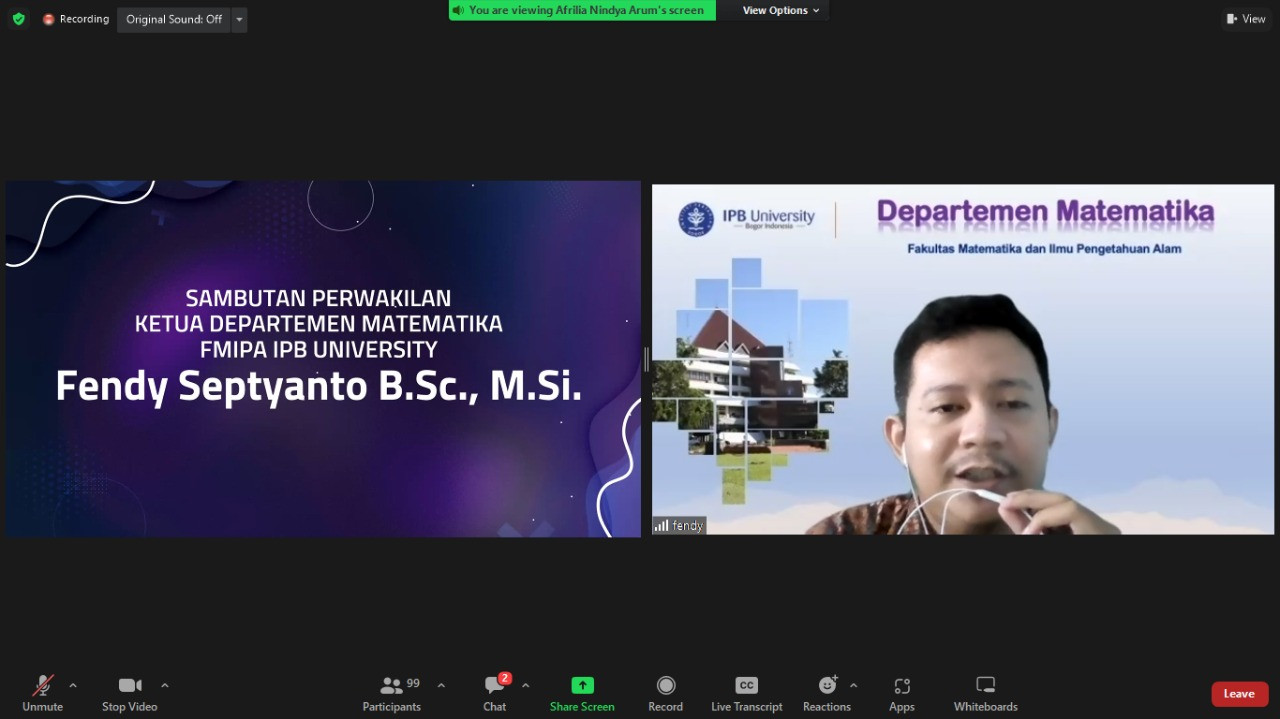Expand video options caret next to Stop Video
Viewport: 1280px width, 719px height.
click(165, 685)
